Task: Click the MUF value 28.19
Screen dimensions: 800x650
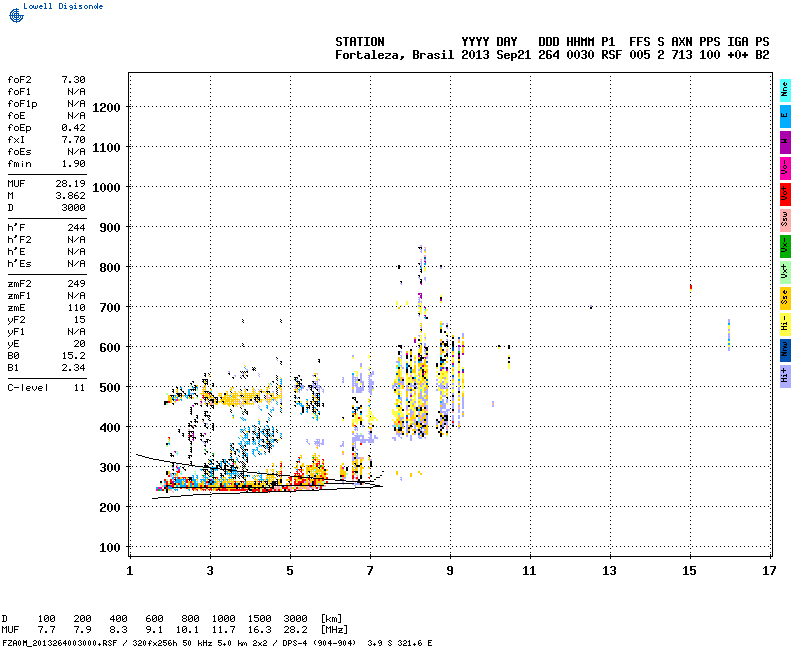Action: tap(70, 184)
